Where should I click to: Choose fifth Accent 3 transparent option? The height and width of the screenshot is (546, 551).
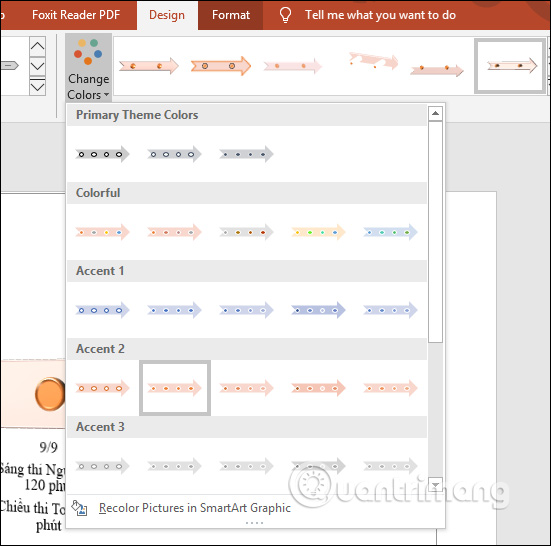tap(390, 466)
